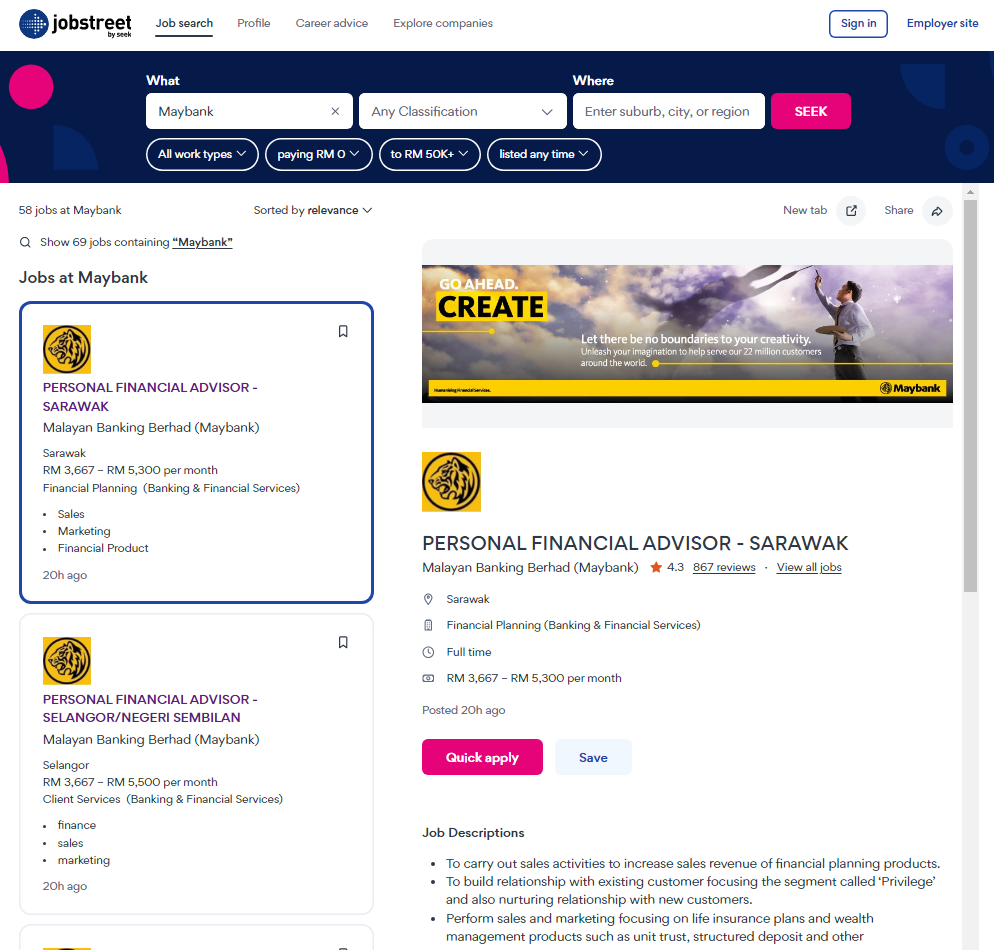Open the Profile tab
The width and height of the screenshot is (994, 950).
click(254, 23)
